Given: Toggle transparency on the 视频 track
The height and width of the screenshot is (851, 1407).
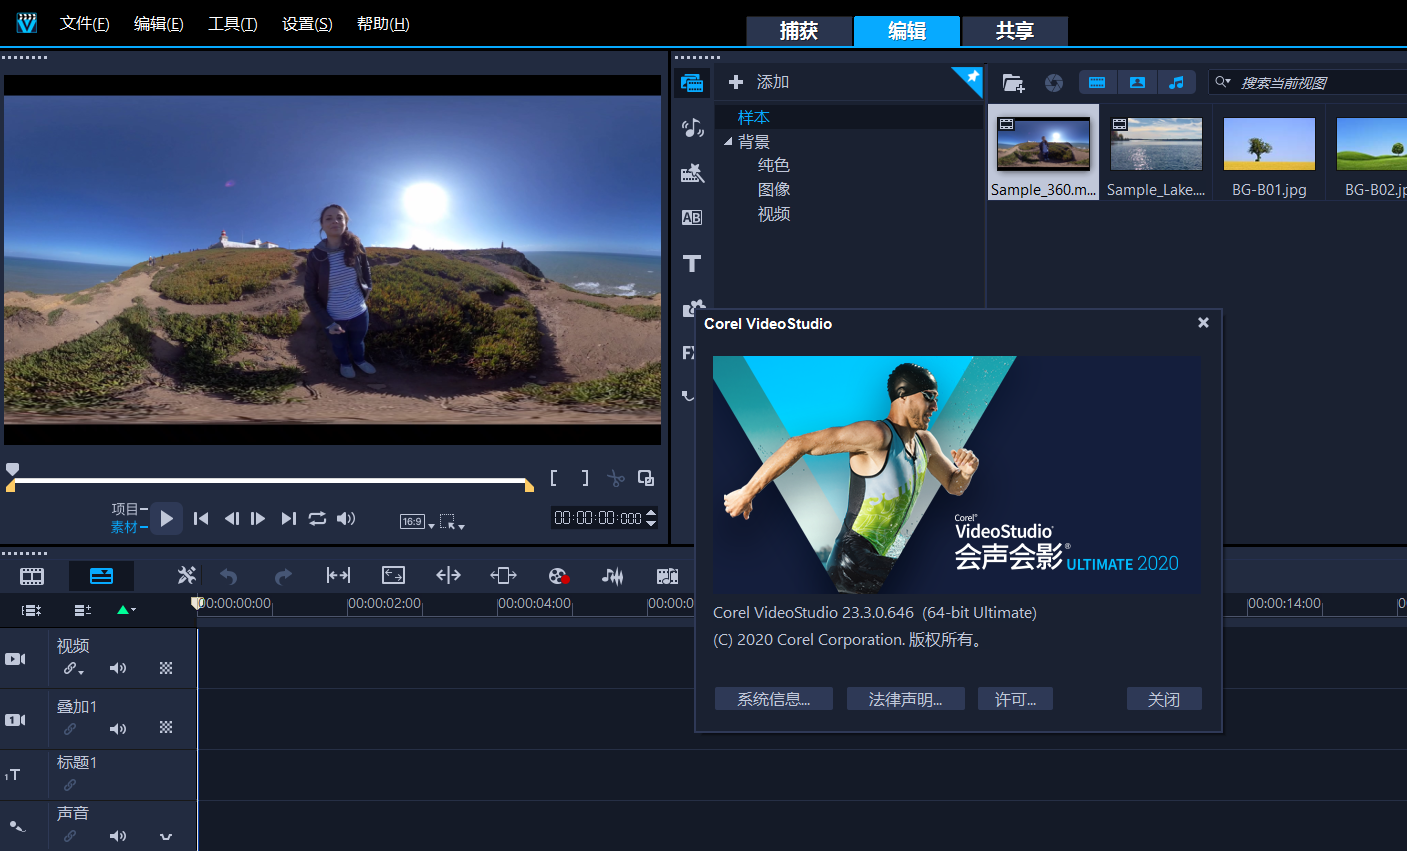Looking at the screenshot, I should click(166, 668).
